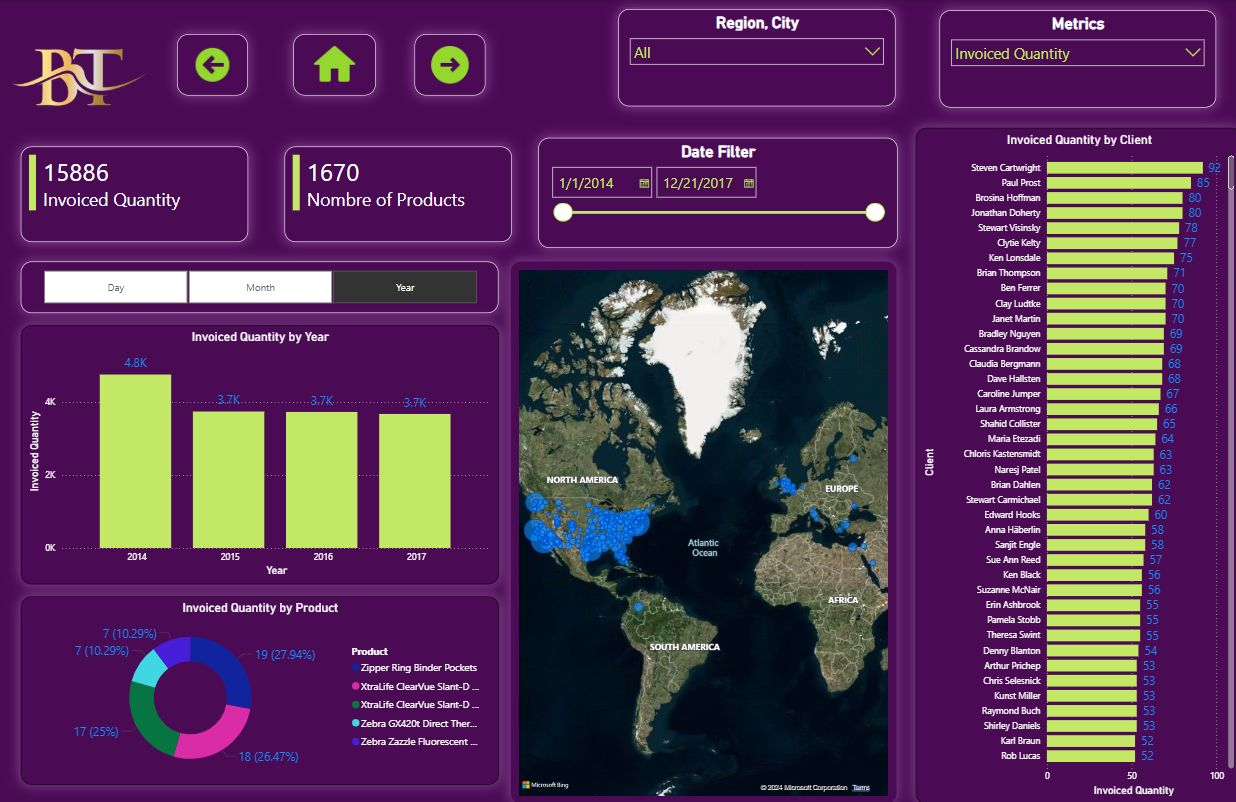Click the forward navigation arrow icon
Viewport: 1236px width, 802px height.
(449, 64)
